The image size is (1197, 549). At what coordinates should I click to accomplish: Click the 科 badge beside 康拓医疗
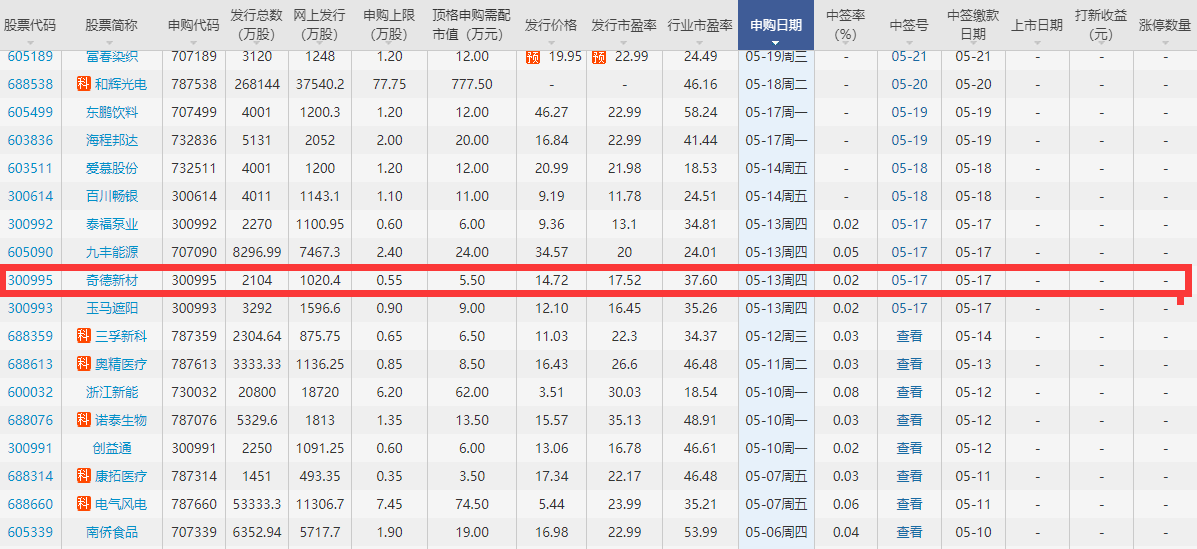pos(84,476)
